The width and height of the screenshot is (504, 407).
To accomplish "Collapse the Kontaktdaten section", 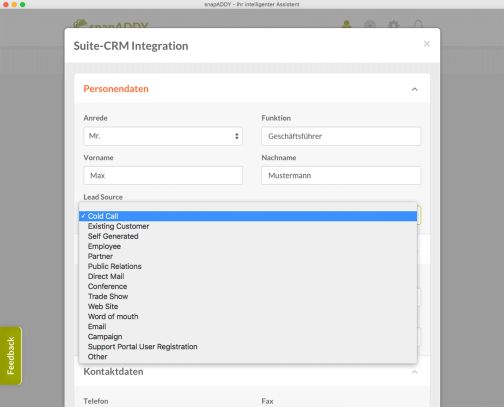I will (x=415, y=372).
